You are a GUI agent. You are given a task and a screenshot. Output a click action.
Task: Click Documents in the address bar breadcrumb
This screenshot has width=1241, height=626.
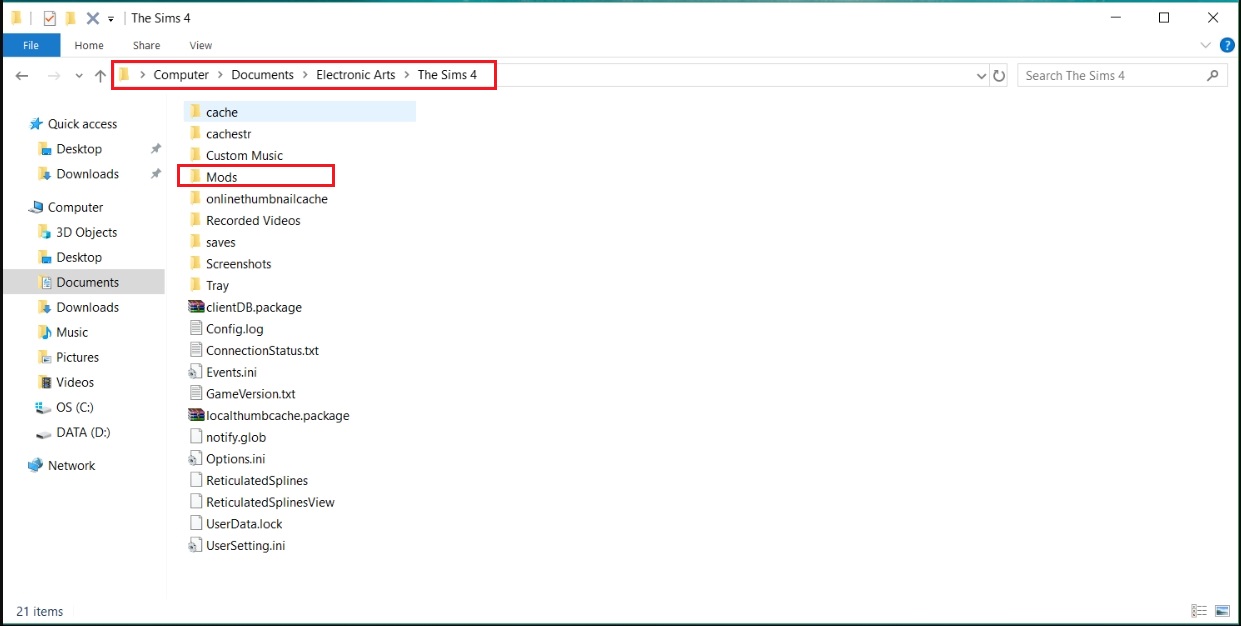263,75
